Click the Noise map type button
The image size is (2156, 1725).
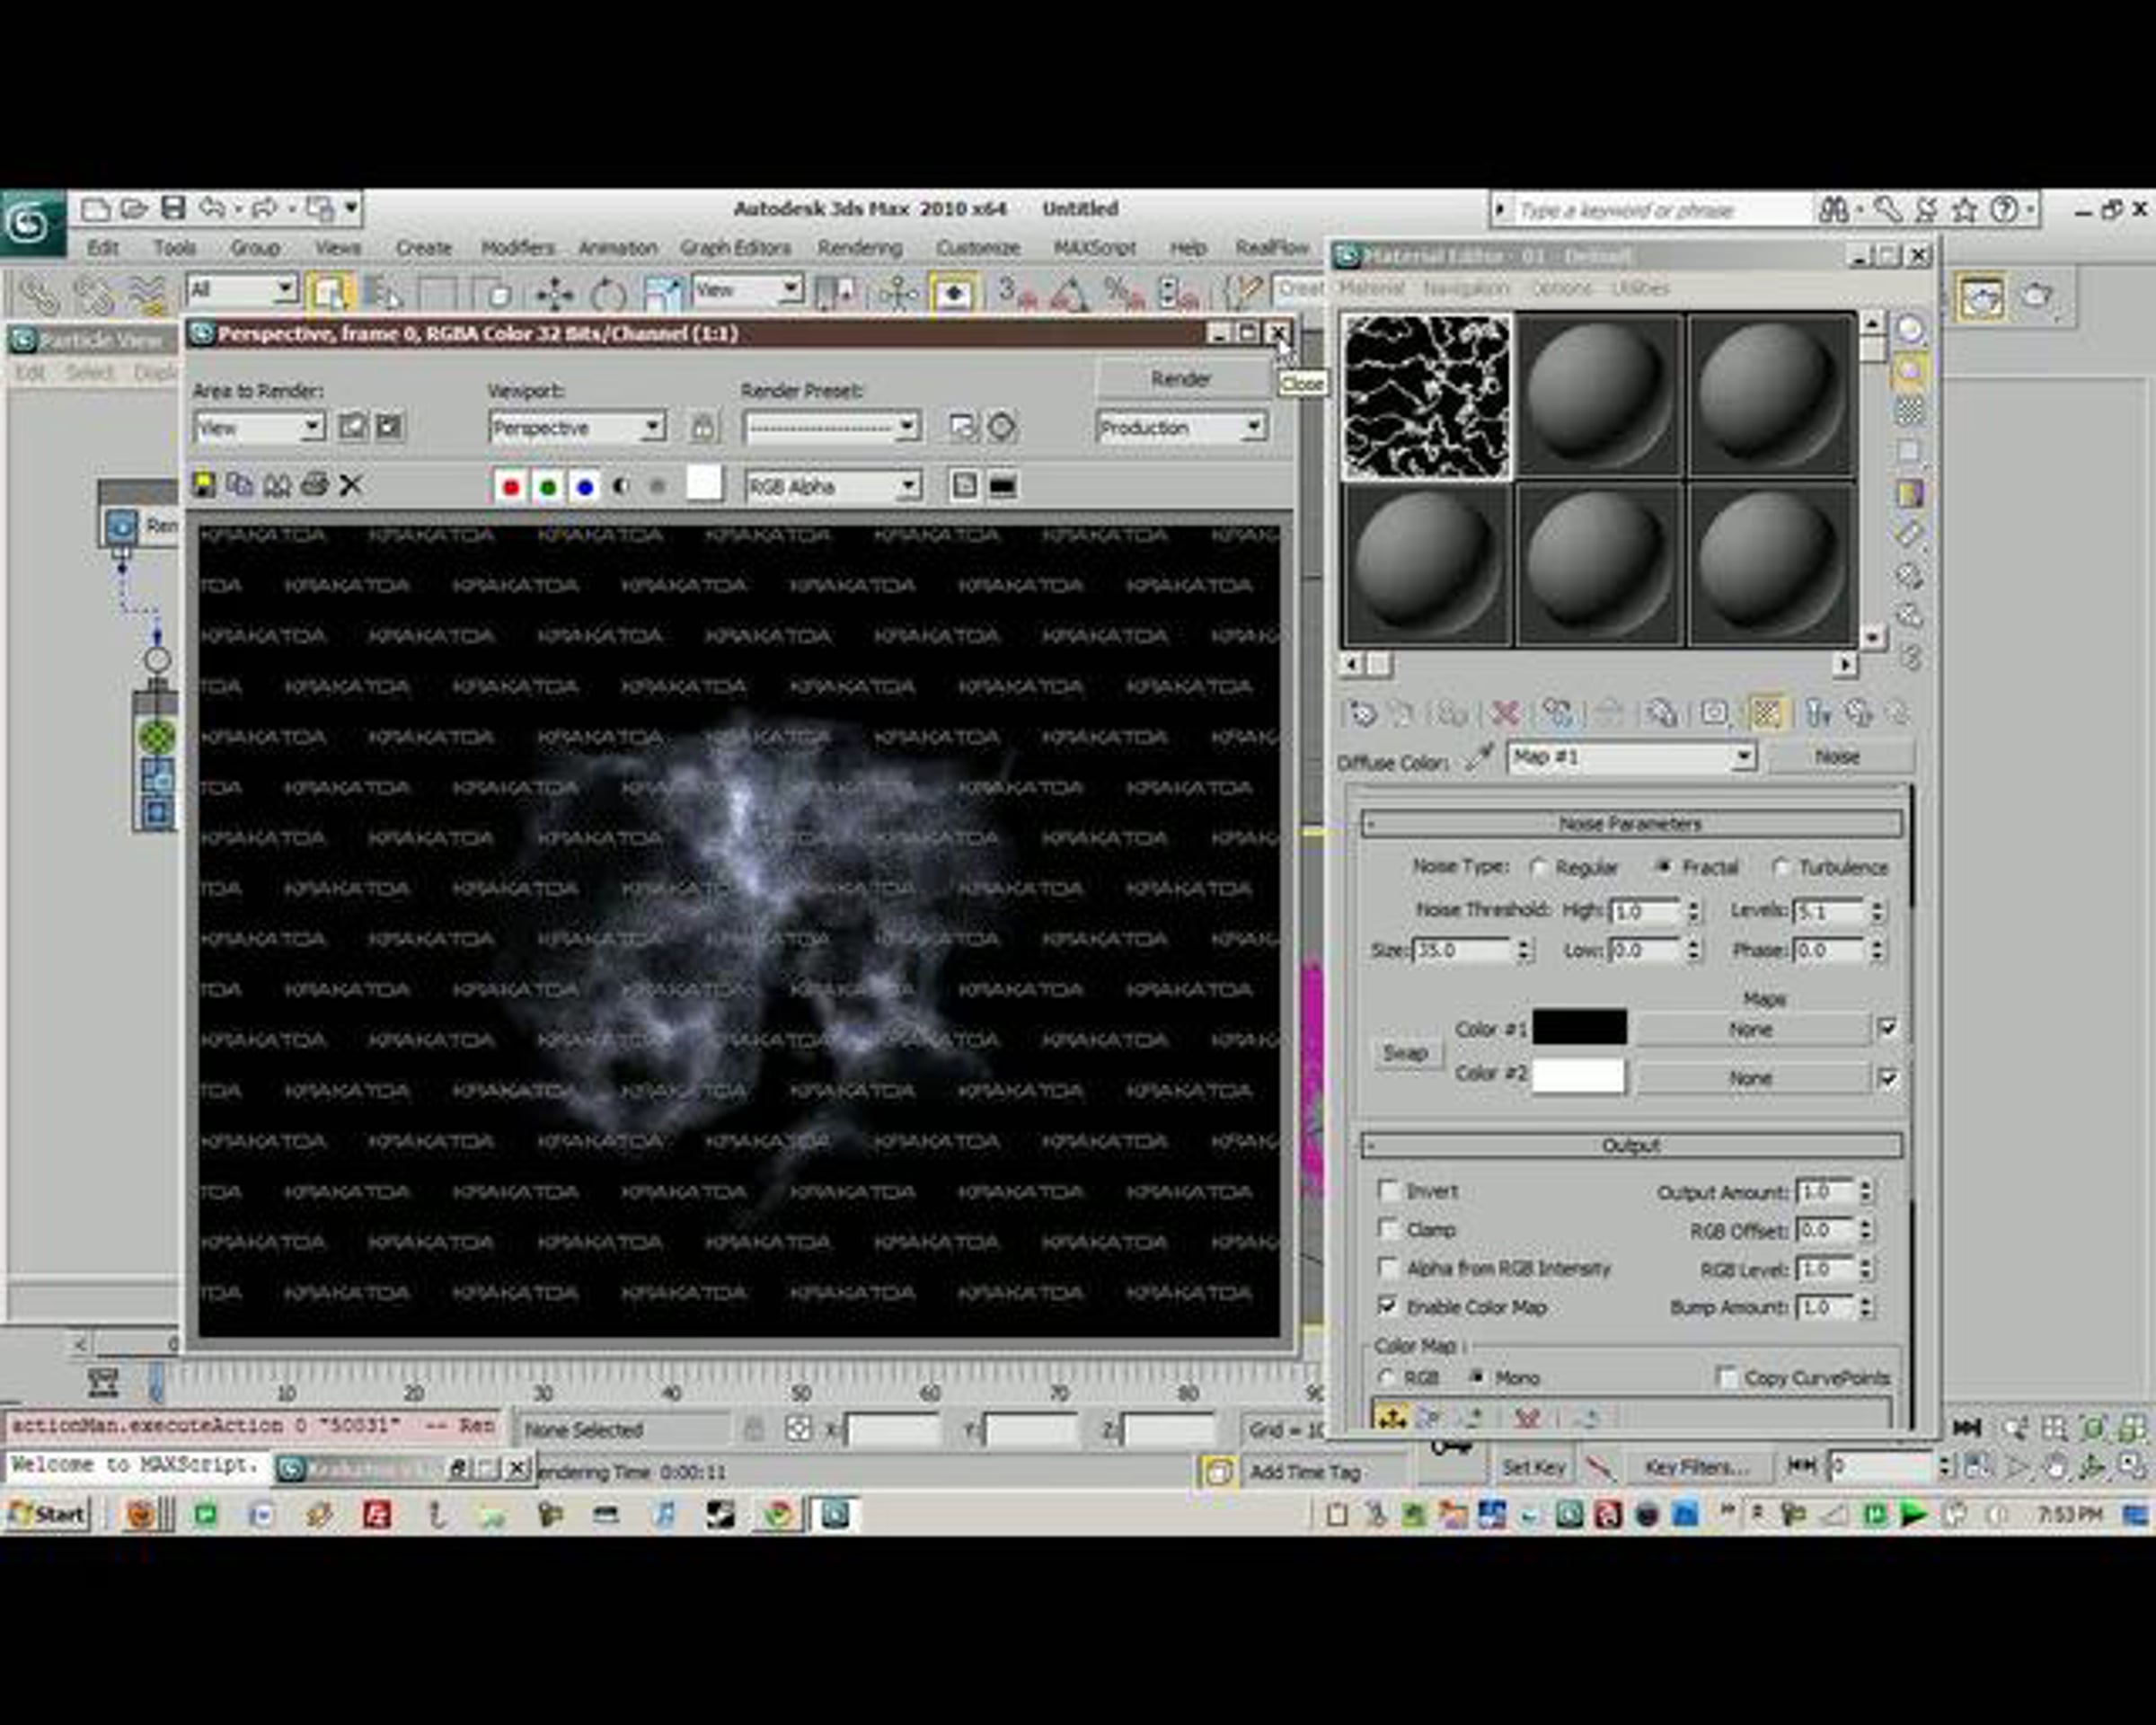[x=1838, y=757]
